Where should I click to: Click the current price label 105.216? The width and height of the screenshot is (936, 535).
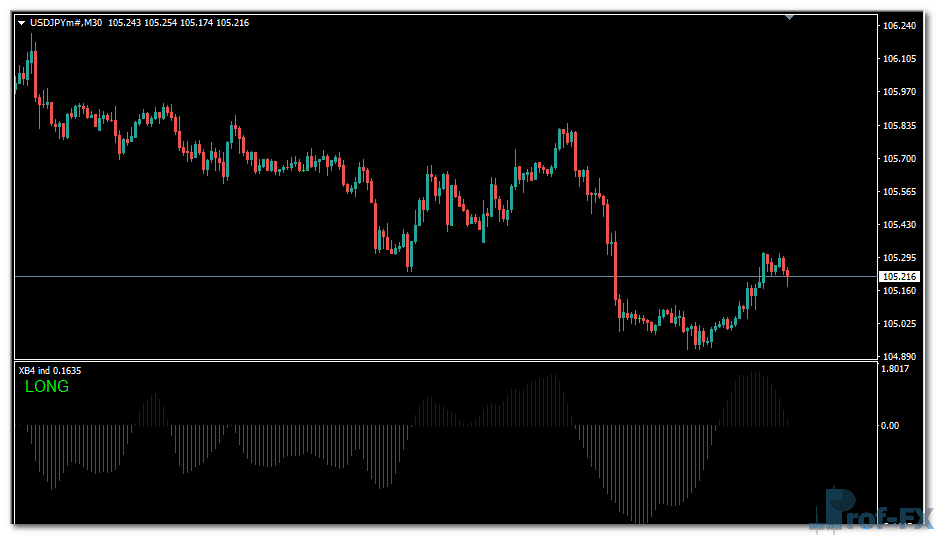(x=899, y=276)
